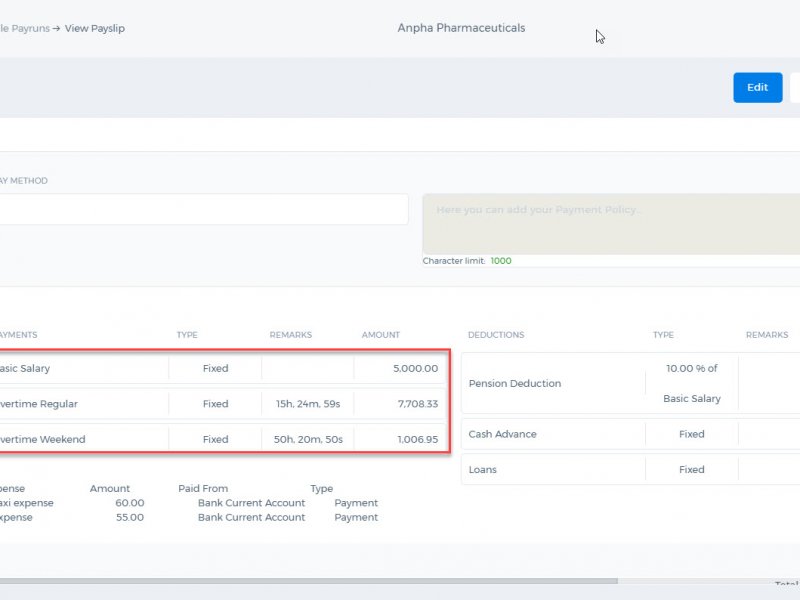
Task: Click the Anpha Pharmaceuticals company title
Action: coord(461,28)
